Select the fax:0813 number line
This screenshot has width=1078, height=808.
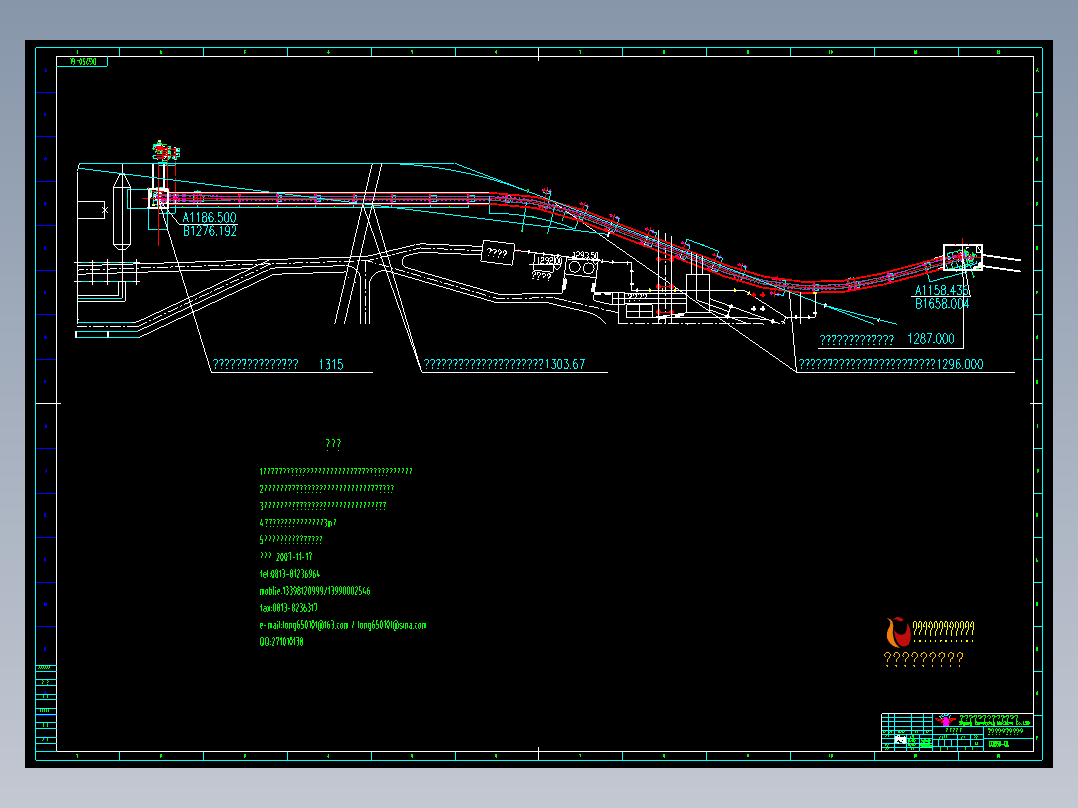point(288,608)
